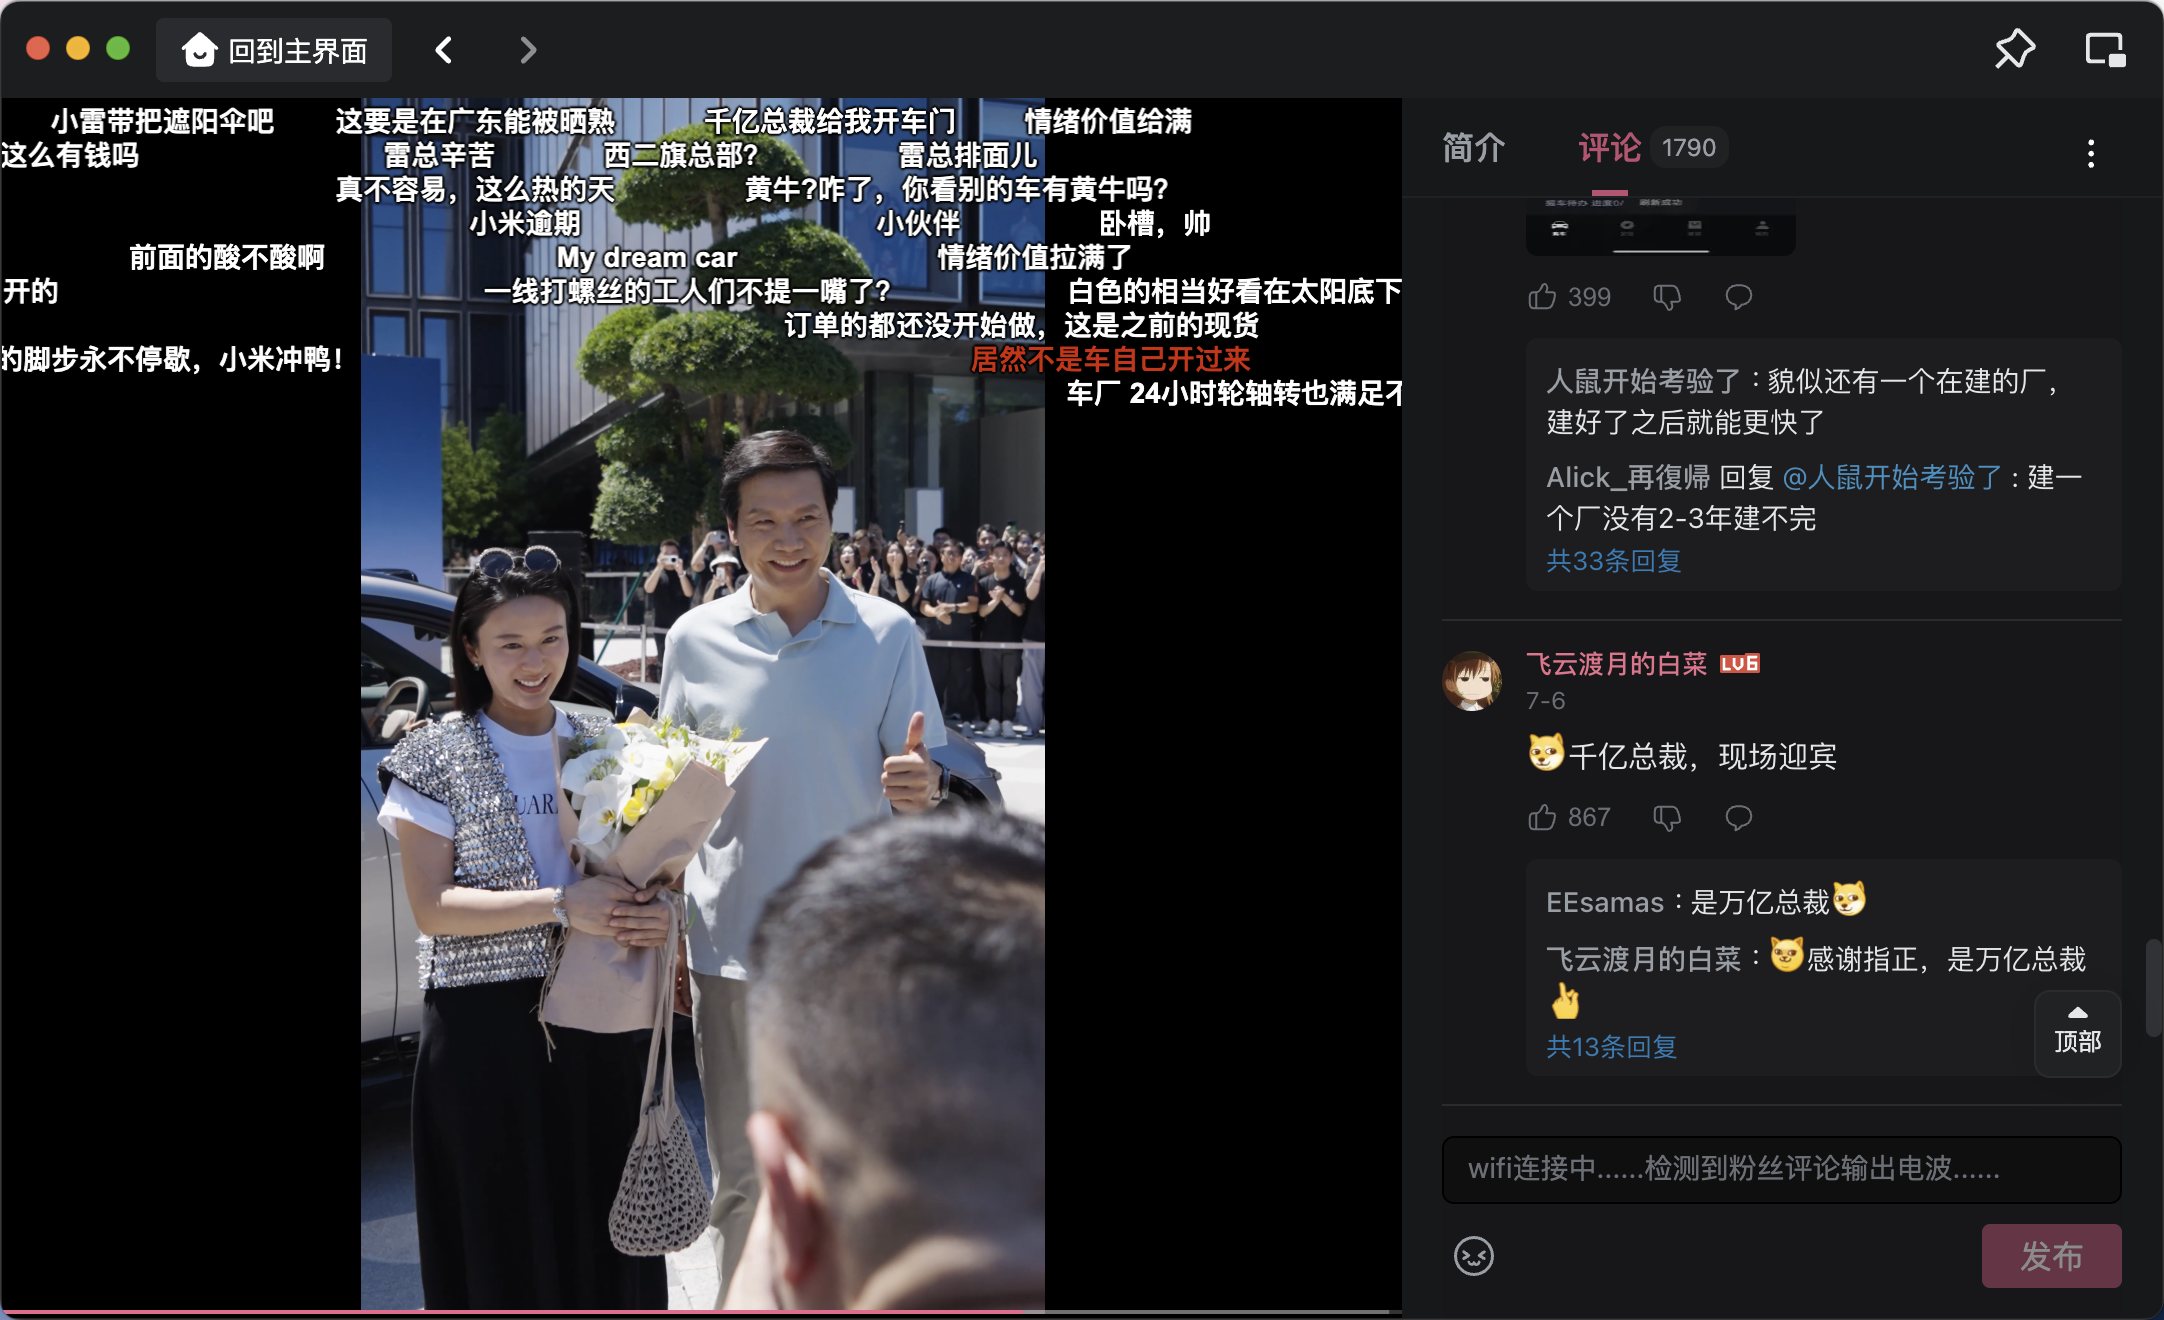Click the video progress bar
This screenshot has height=1320, width=2164.
(x=700, y=1312)
